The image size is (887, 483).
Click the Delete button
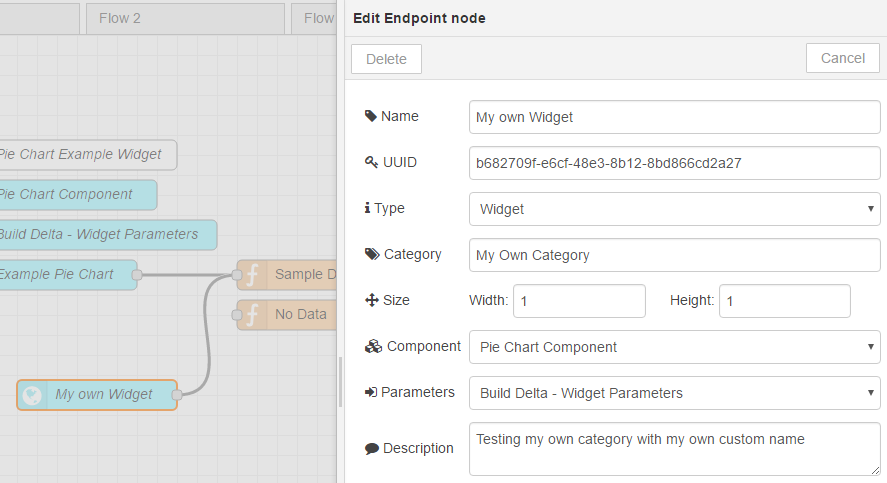click(386, 59)
